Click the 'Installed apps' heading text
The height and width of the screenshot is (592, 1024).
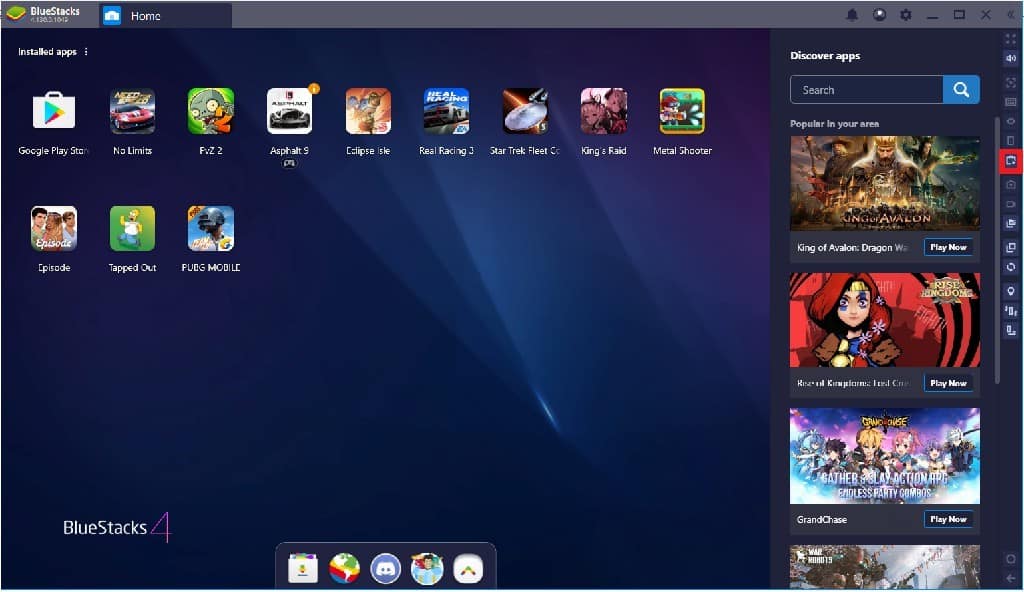click(47, 52)
